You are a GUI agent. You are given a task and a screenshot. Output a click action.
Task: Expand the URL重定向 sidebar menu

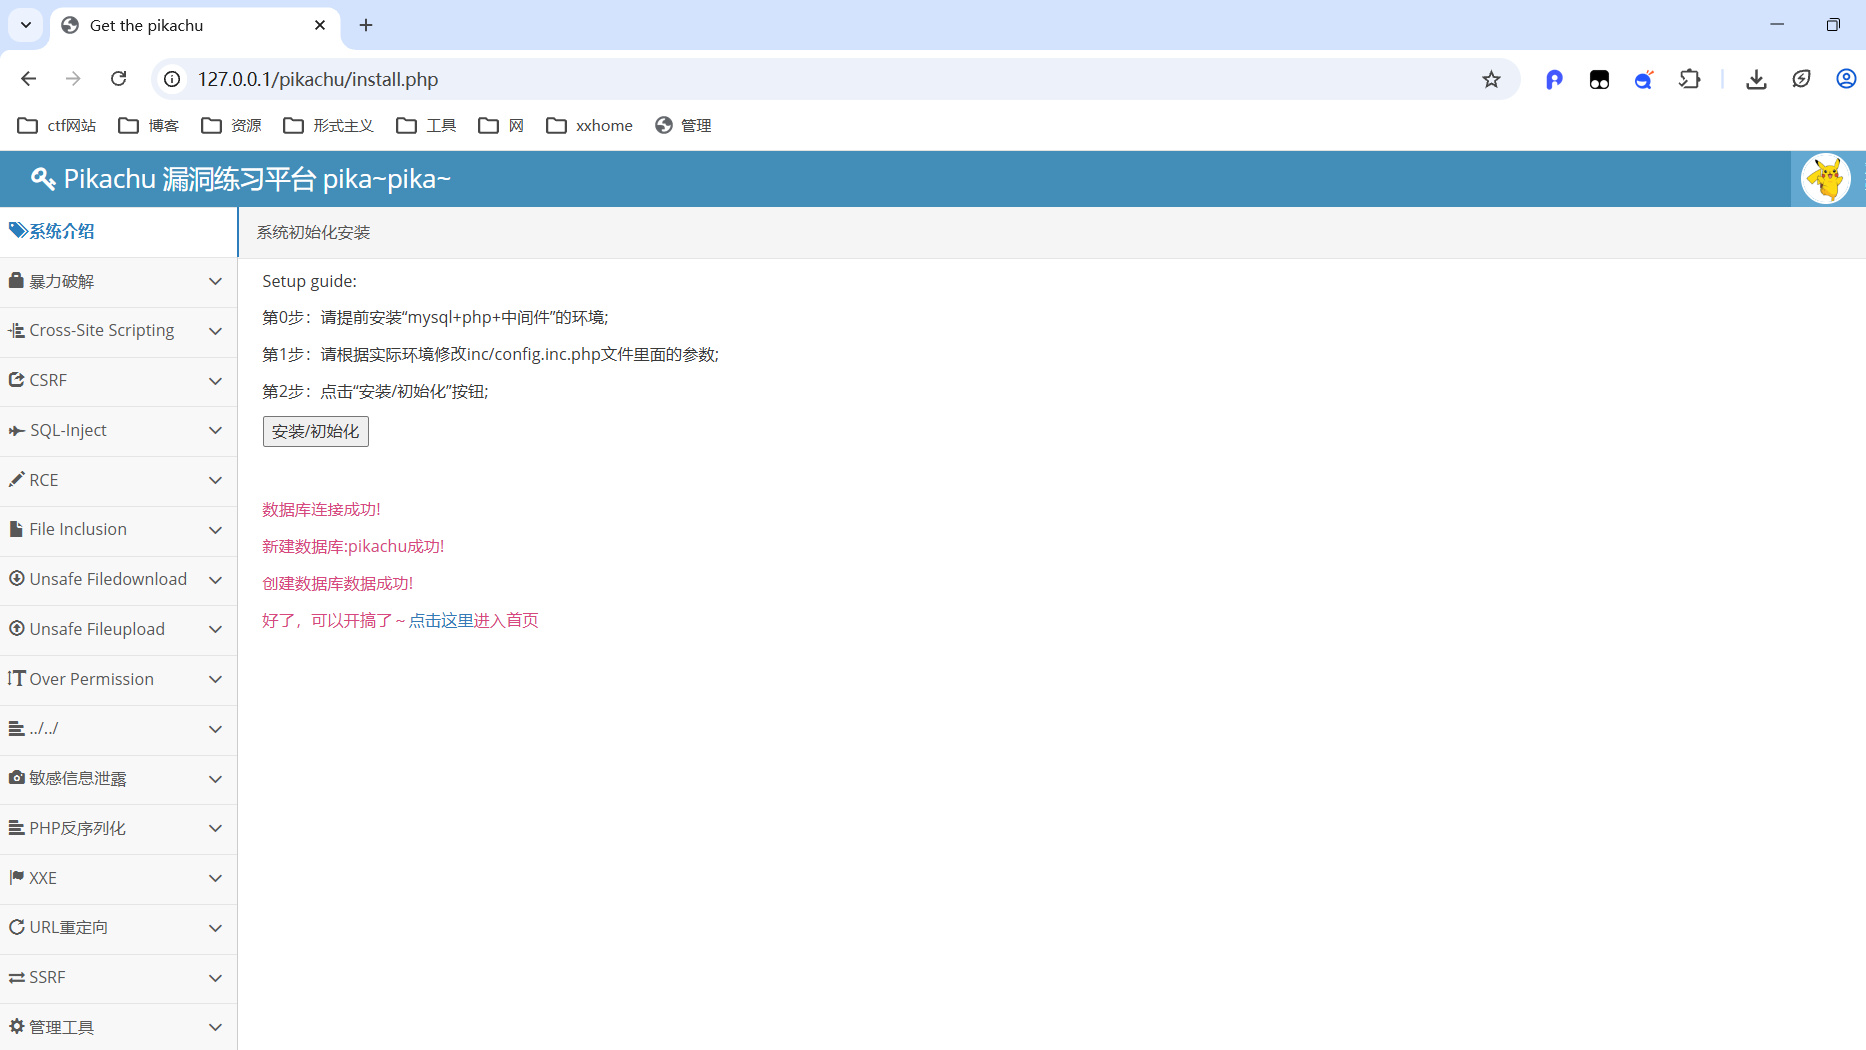[118, 928]
